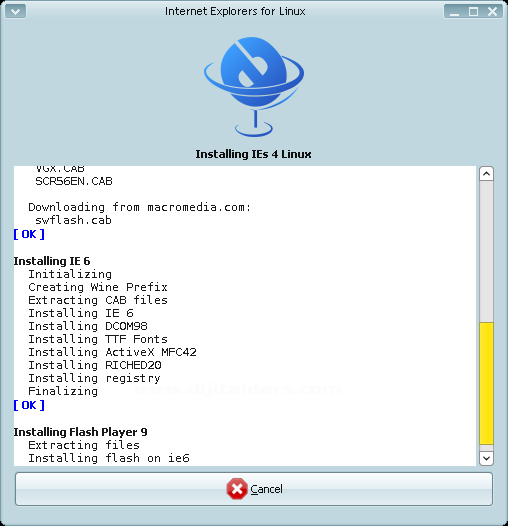Click the second blue [ OK ] status

pos(29,405)
